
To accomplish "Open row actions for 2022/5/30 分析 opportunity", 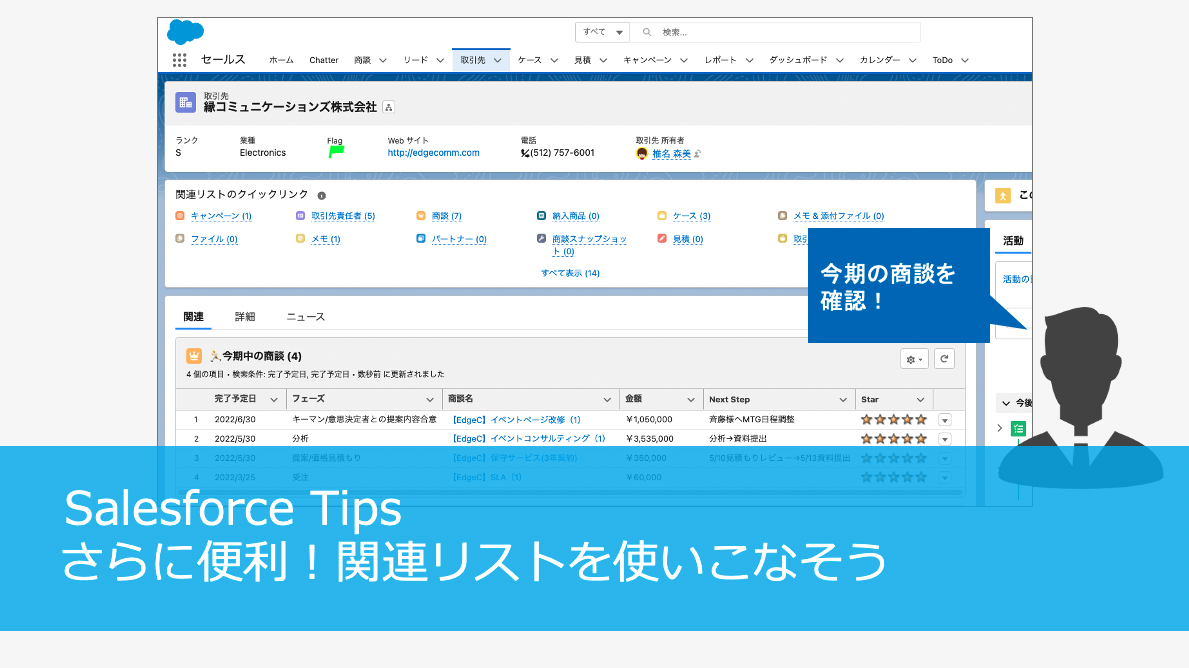I will [x=945, y=439].
